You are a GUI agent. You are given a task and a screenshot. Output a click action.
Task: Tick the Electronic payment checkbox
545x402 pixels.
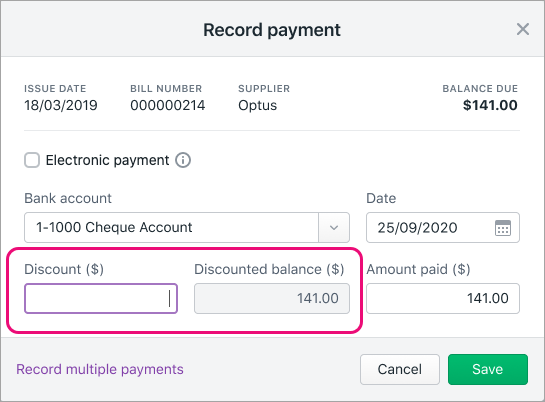coord(32,160)
